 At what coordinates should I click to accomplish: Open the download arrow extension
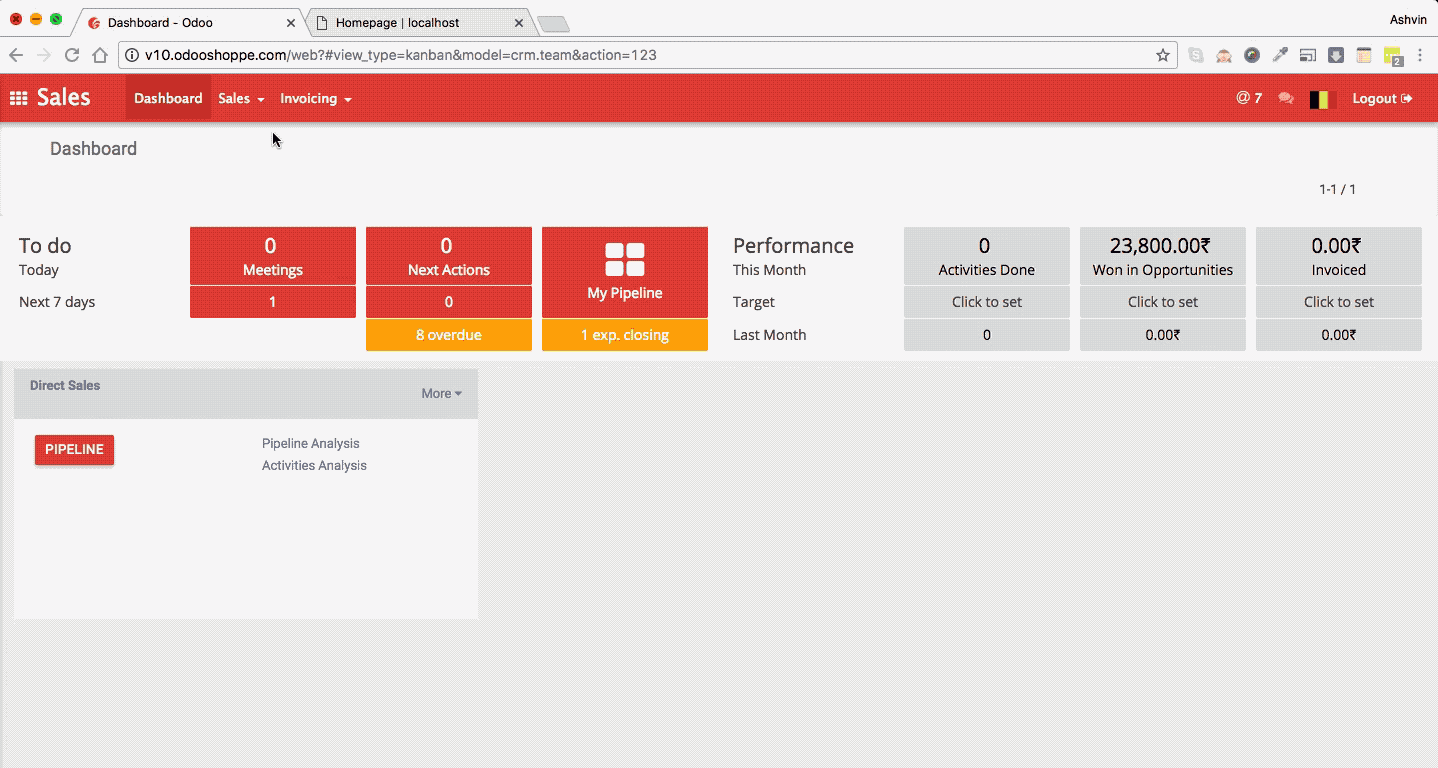[1336, 55]
